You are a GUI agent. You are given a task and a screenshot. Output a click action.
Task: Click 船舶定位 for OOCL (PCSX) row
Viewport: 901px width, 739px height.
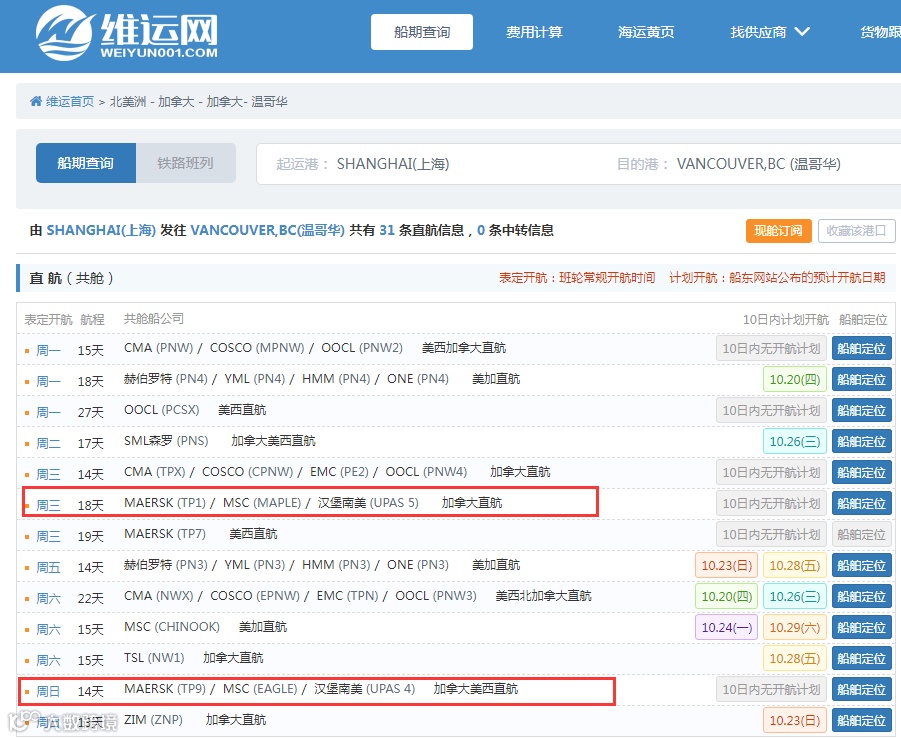coord(861,411)
